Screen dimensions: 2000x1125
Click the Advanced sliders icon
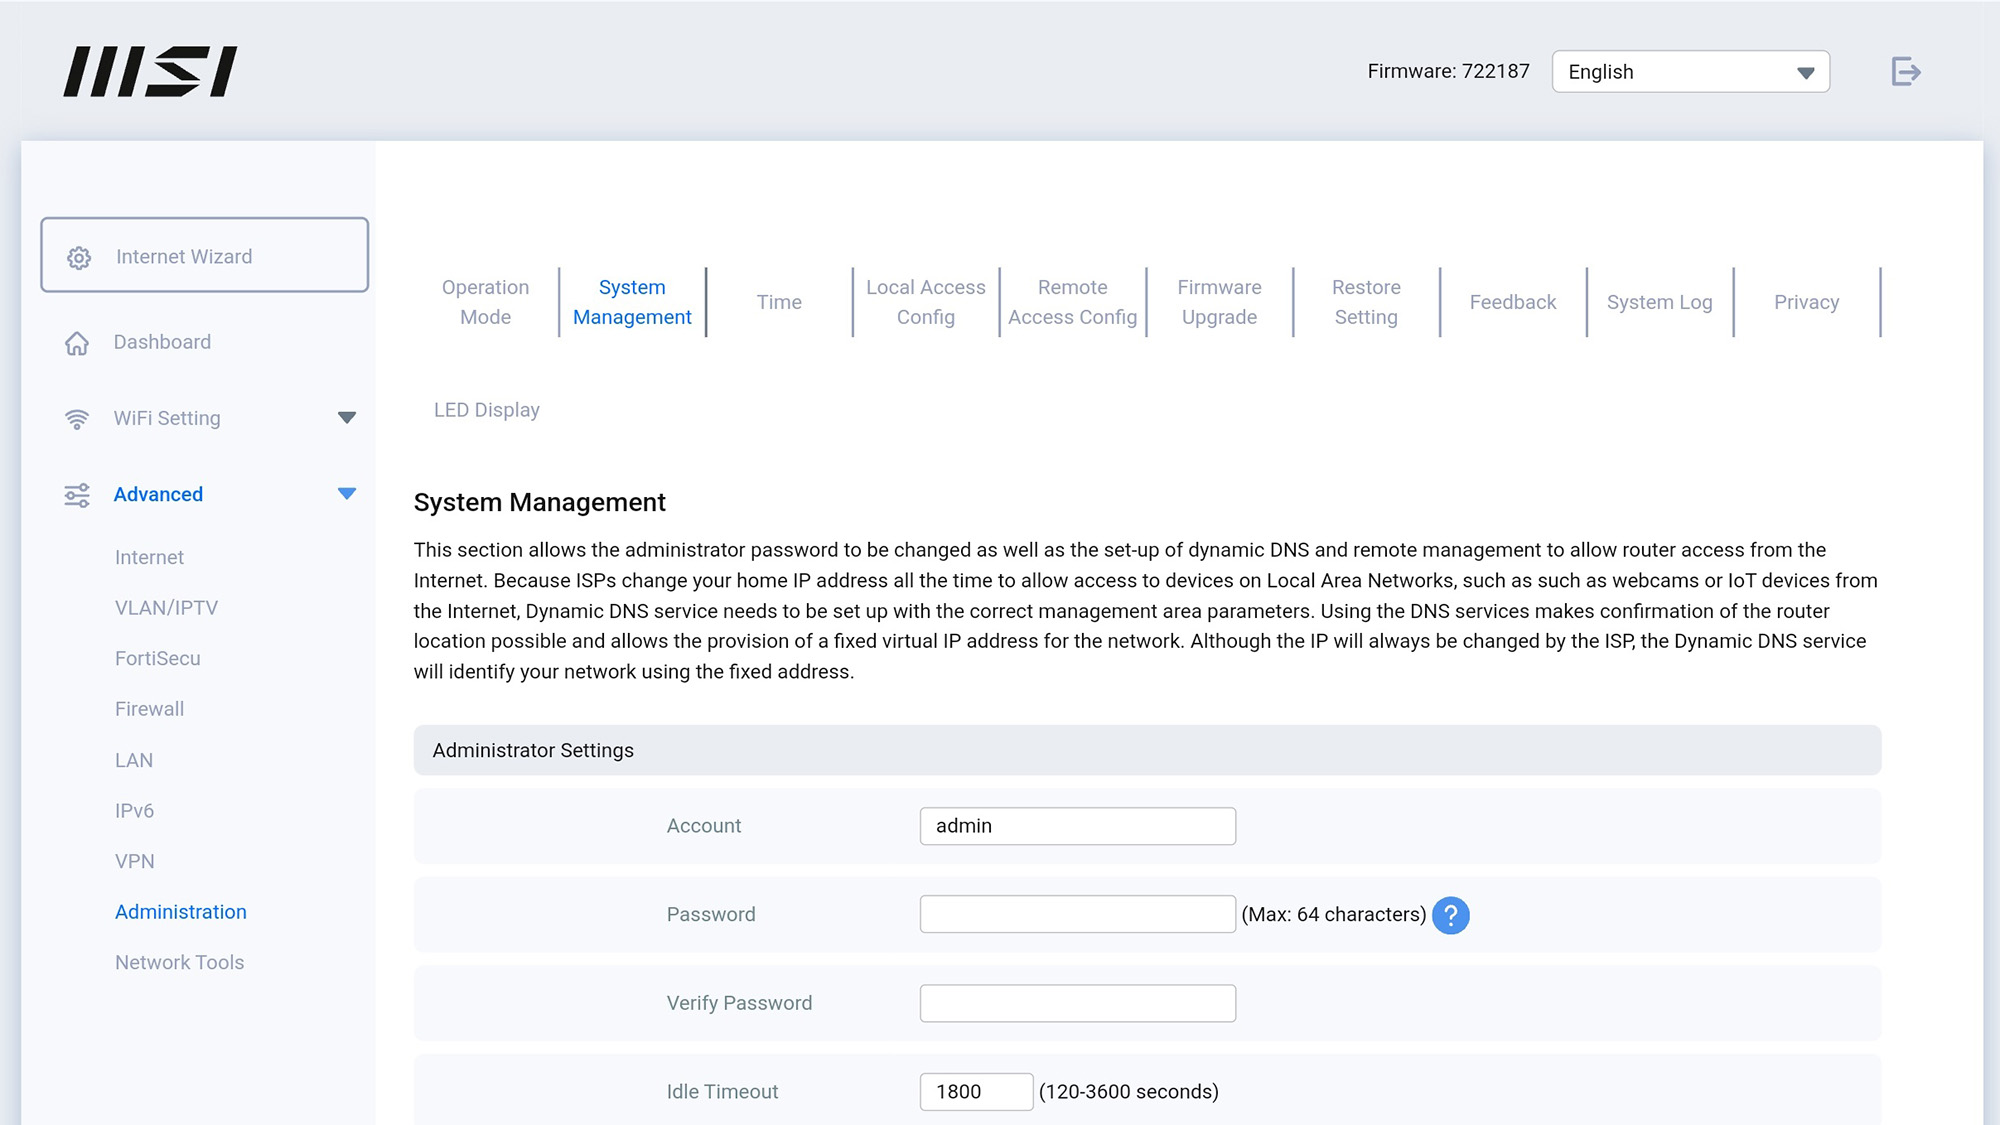pyautogui.click(x=77, y=495)
